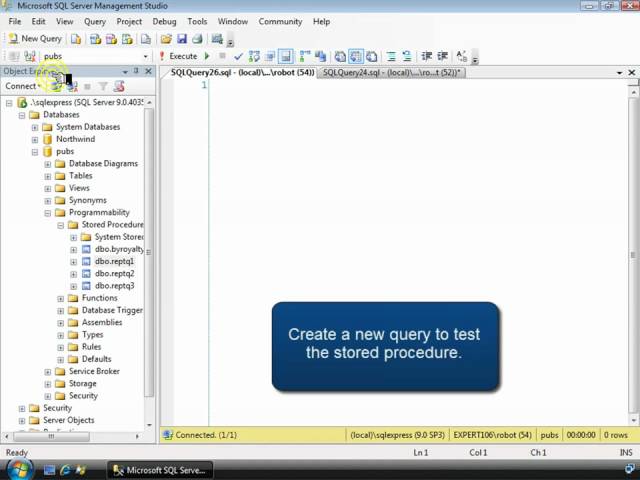Toggle Object Explorer auto-hide pin
640x480 pixels.
[x=137, y=71]
